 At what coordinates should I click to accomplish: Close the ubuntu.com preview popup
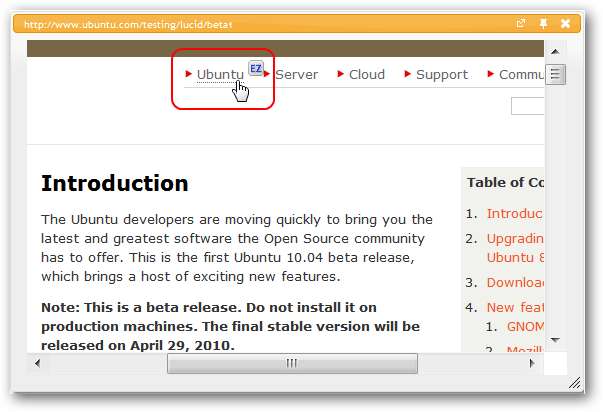pos(565,24)
